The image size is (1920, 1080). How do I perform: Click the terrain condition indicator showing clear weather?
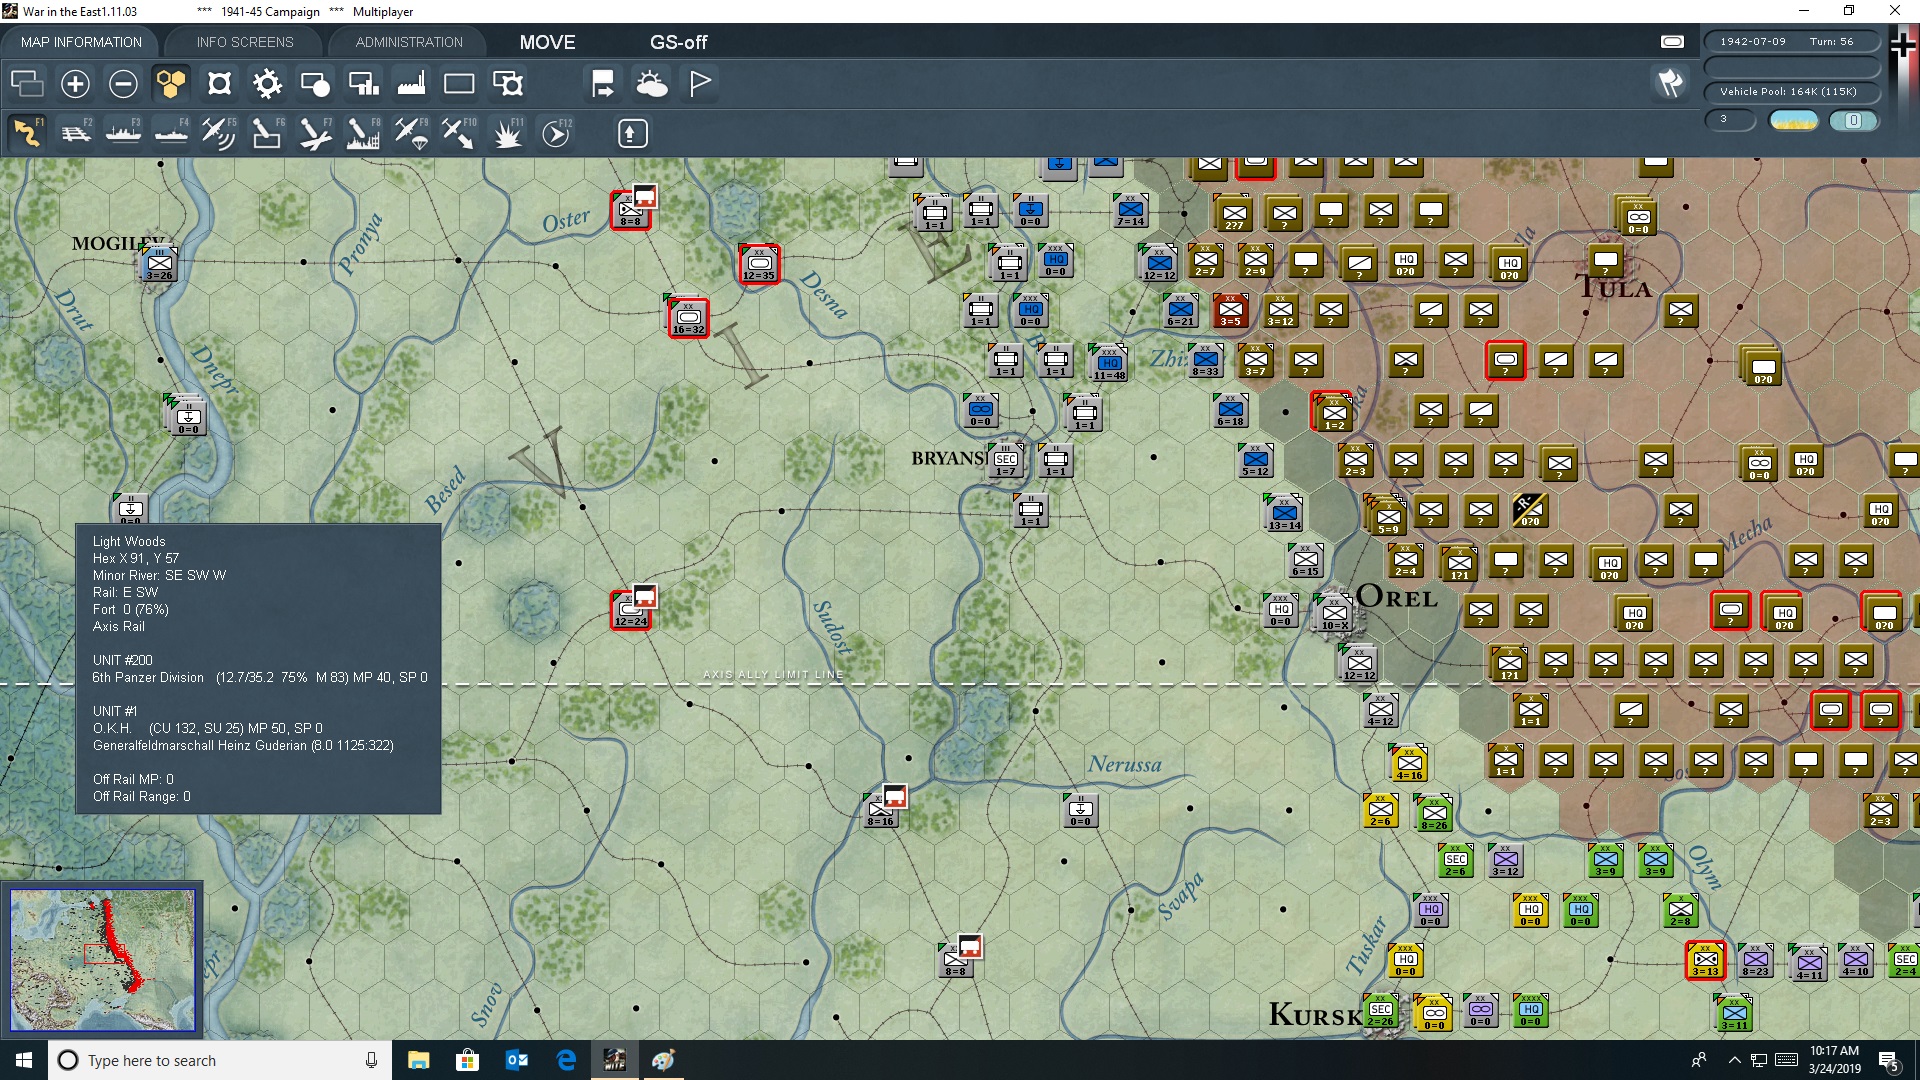(x=1793, y=120)
